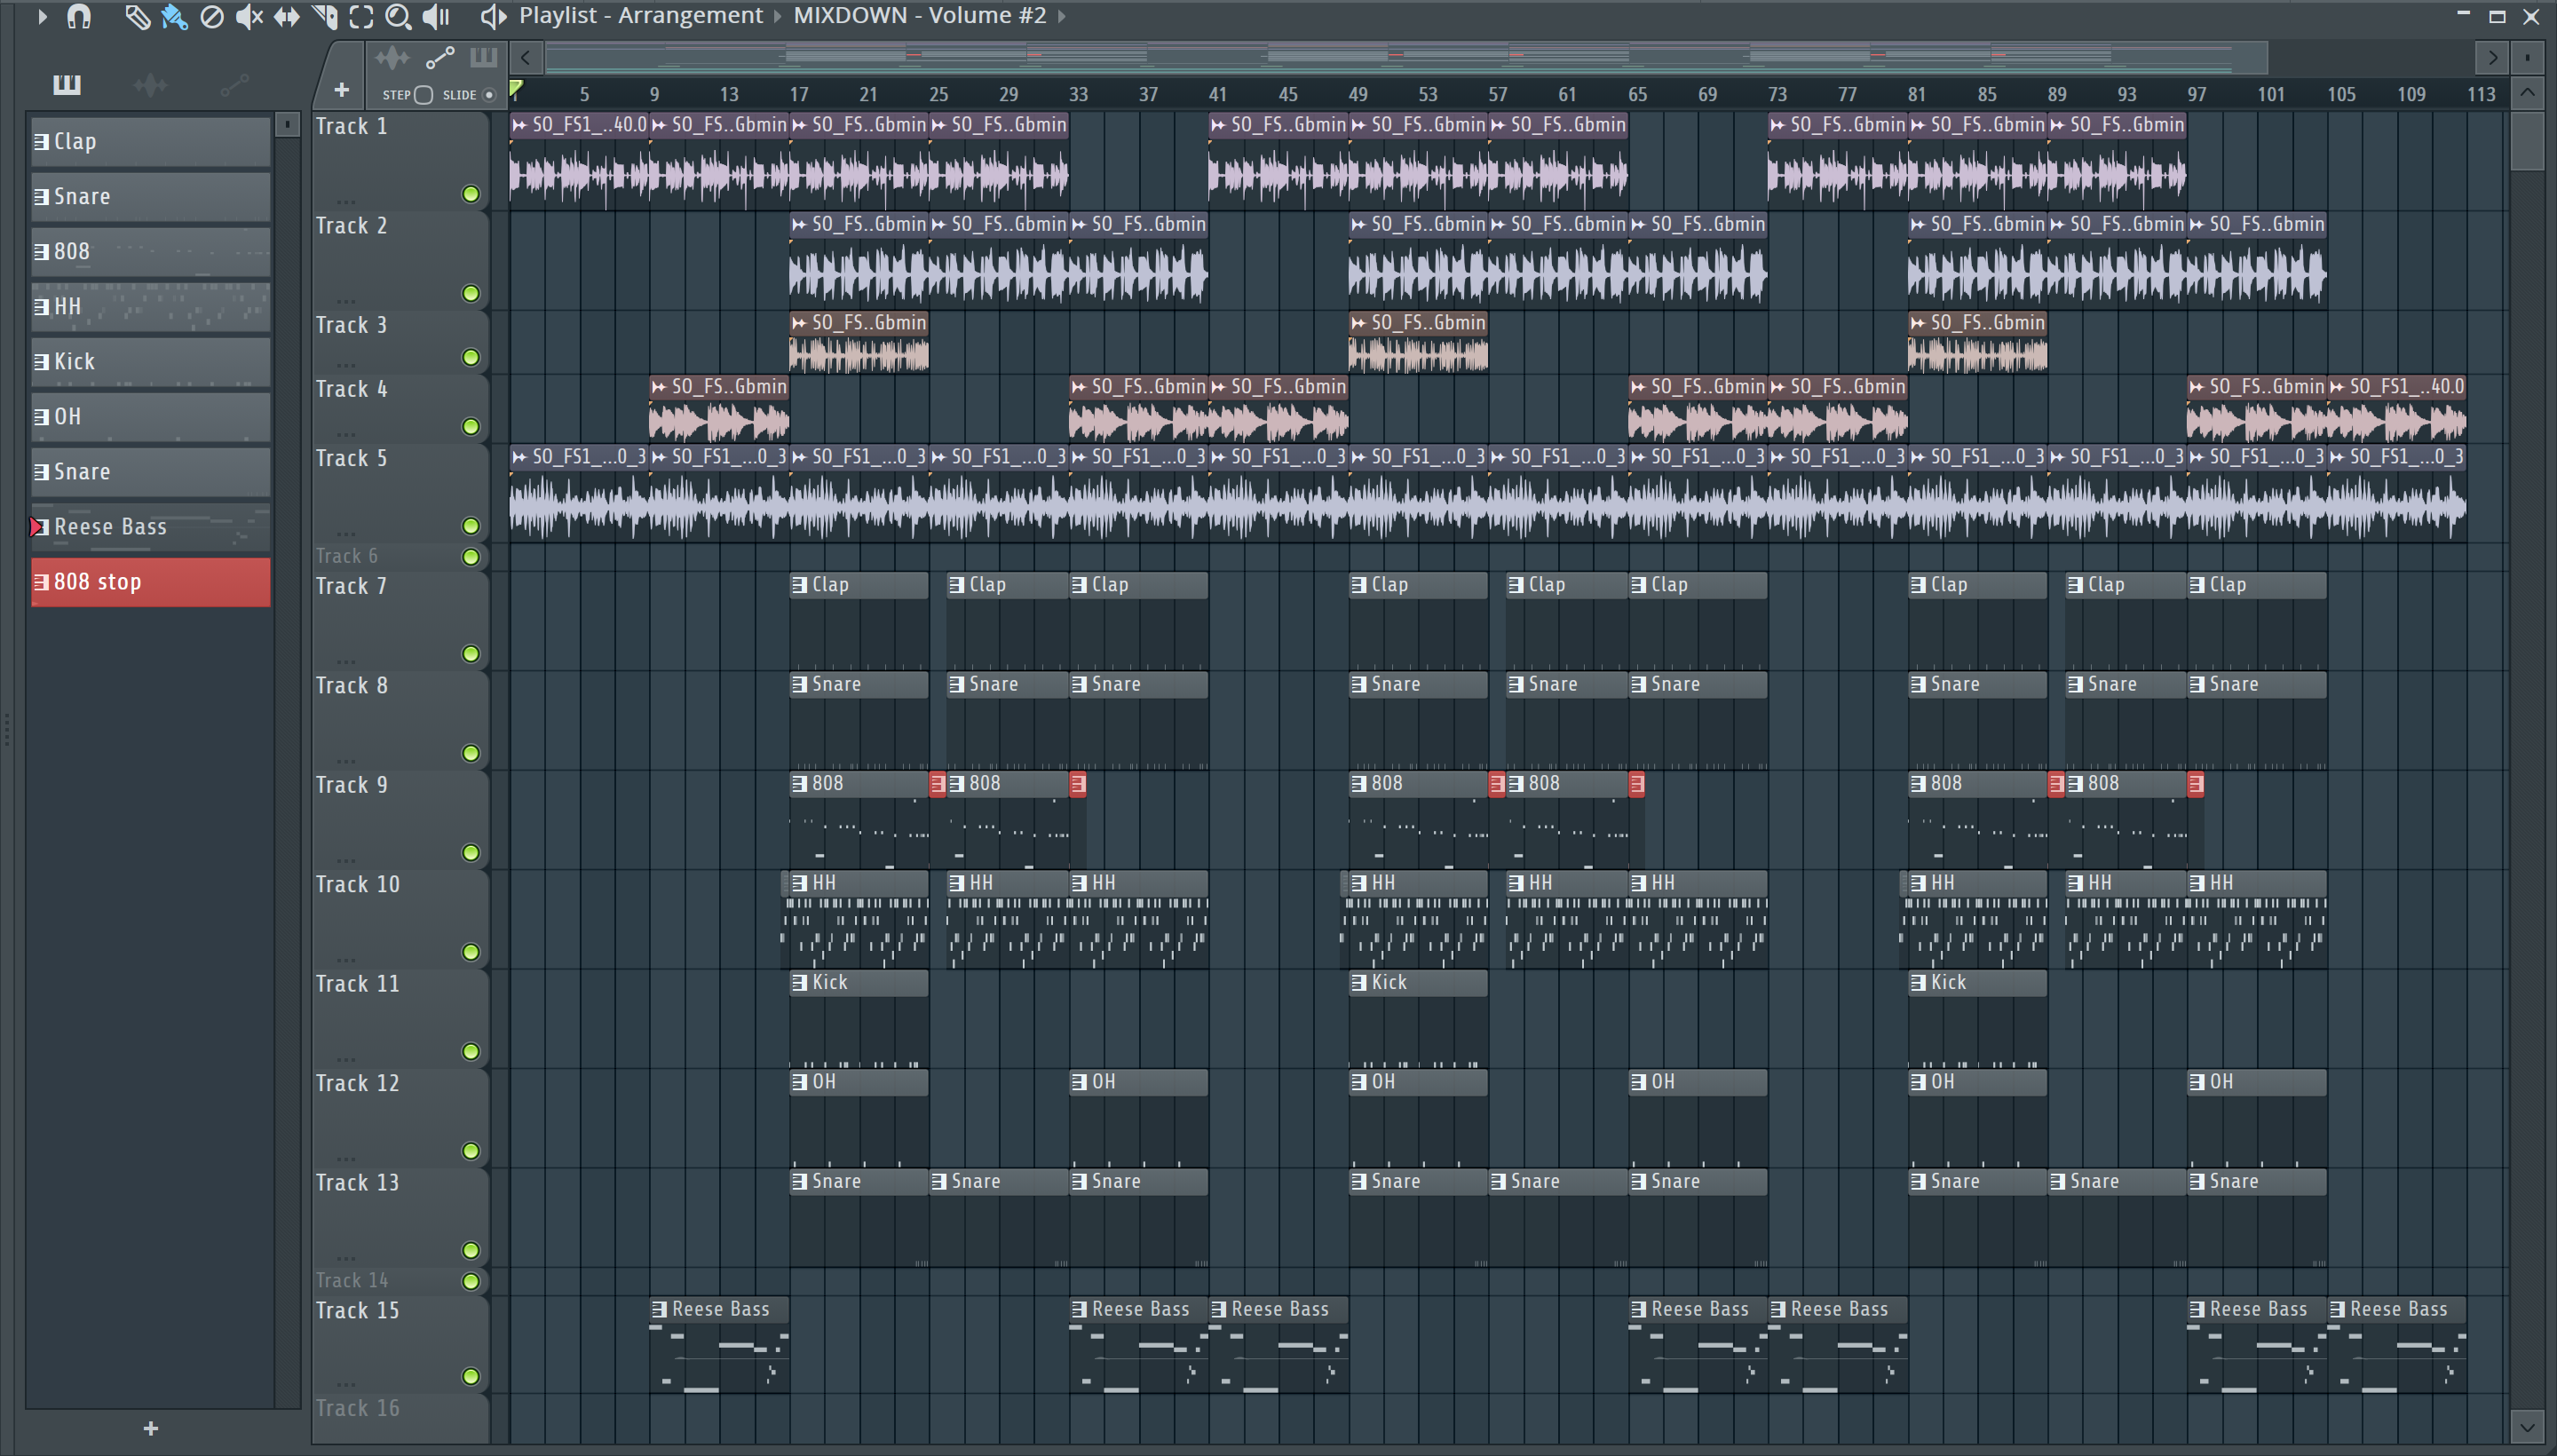Screen dimensions: 2557x1456
Task: Click MIXDOWN - Volume #2 breadcrumb
Action: (x=920, y=16)
